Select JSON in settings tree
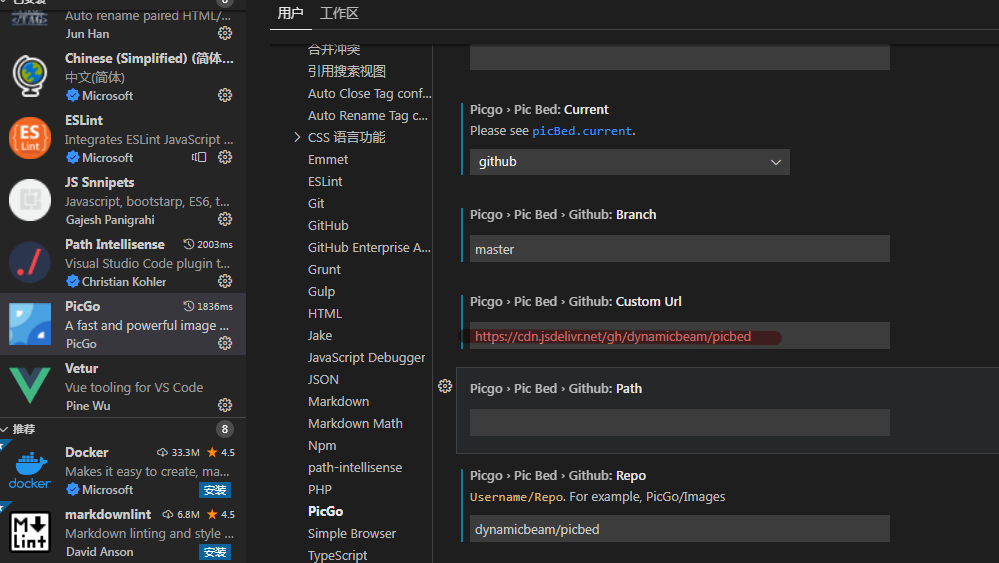Image resolution: width=999 pixels, height=563 pixels. 323,380
